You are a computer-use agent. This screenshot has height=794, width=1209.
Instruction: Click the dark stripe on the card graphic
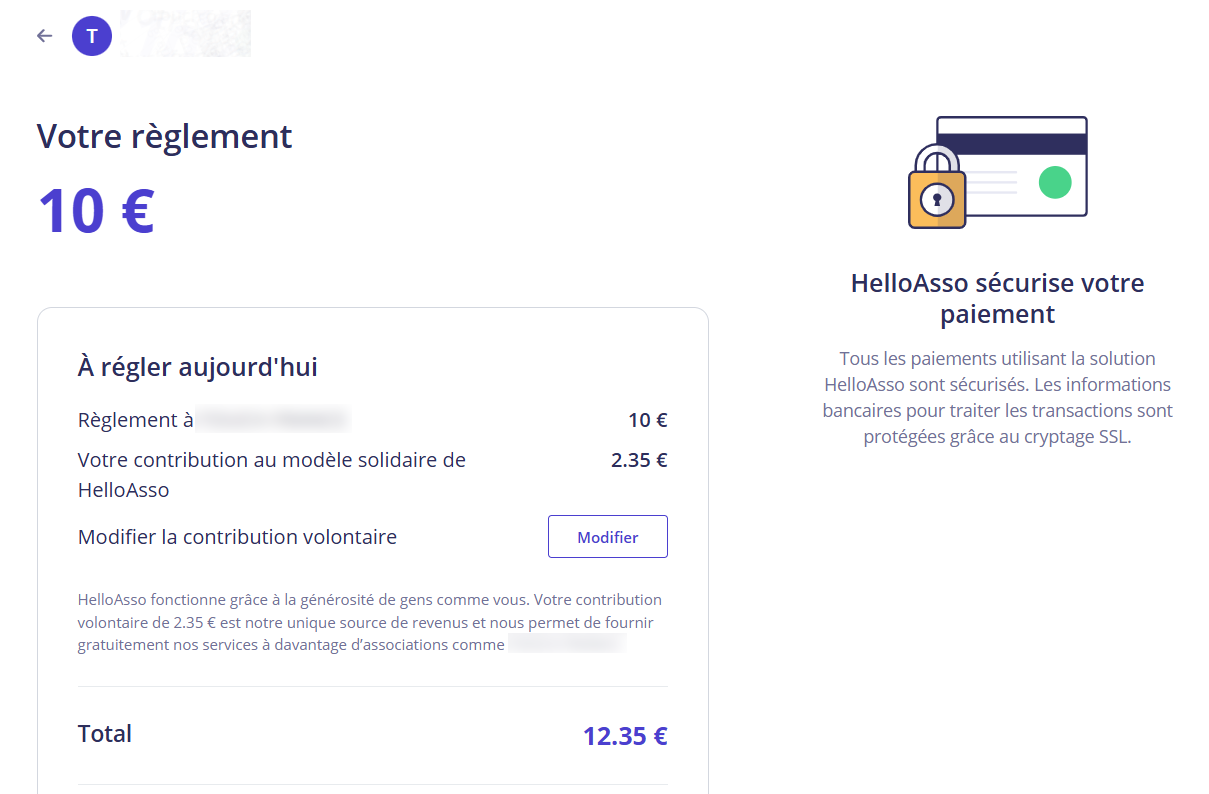1011,144
